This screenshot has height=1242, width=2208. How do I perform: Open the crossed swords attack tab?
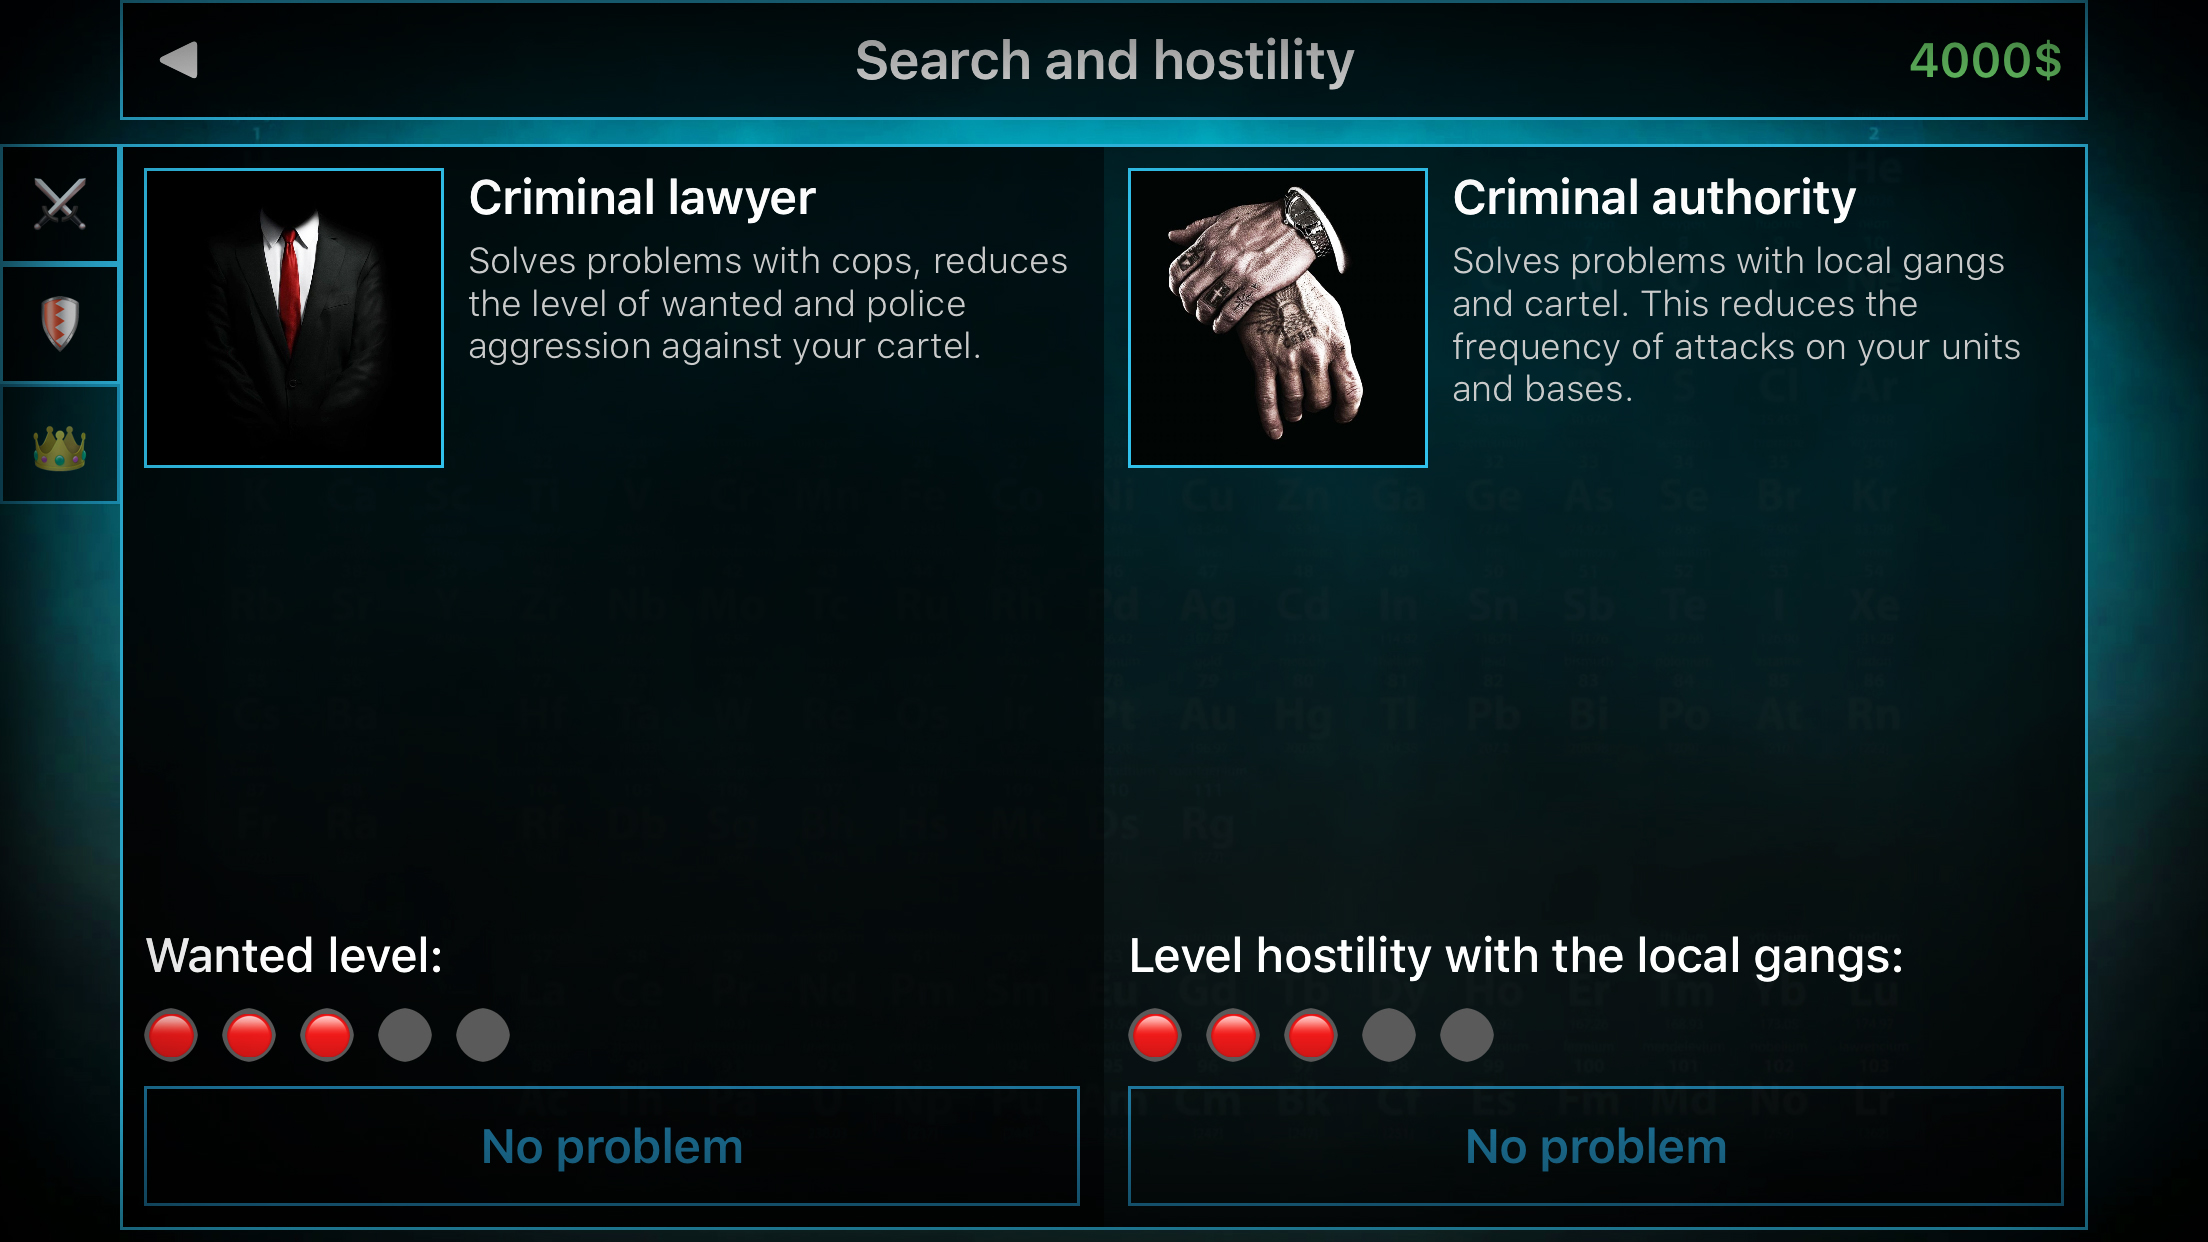[60, 204]
